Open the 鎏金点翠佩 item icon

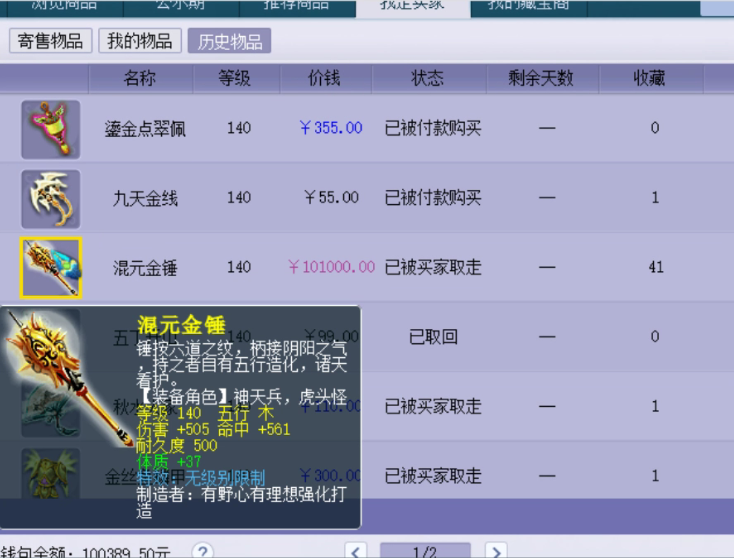[51, 129]
